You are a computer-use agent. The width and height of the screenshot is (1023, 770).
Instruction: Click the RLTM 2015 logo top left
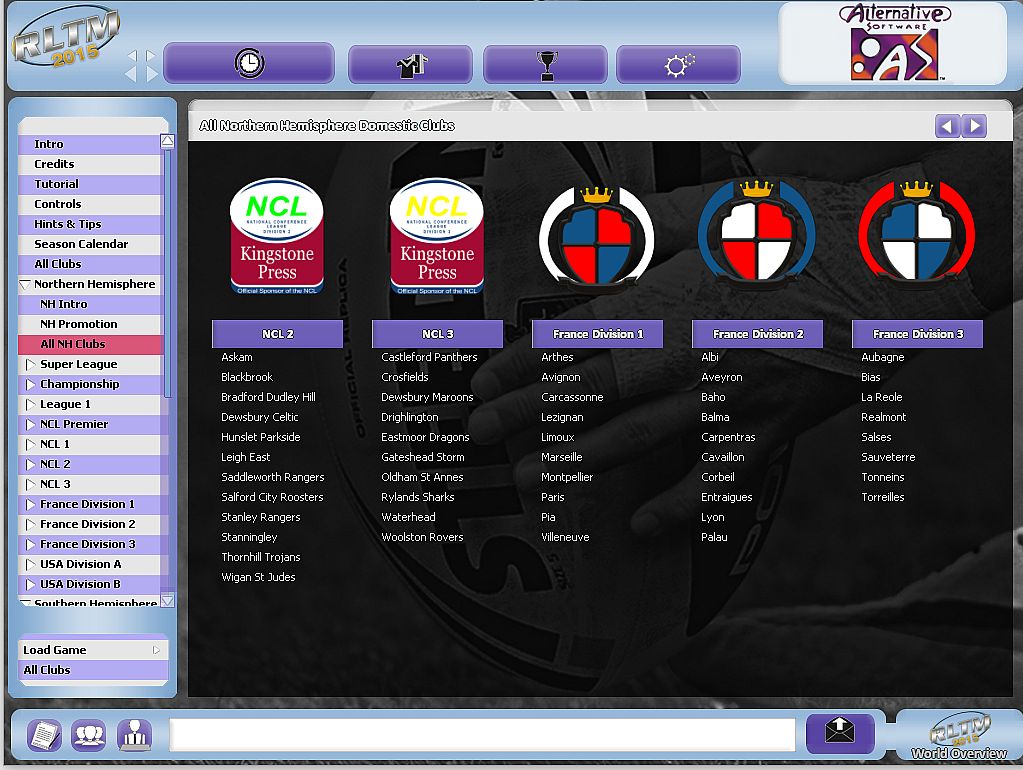tap(65, 39)
